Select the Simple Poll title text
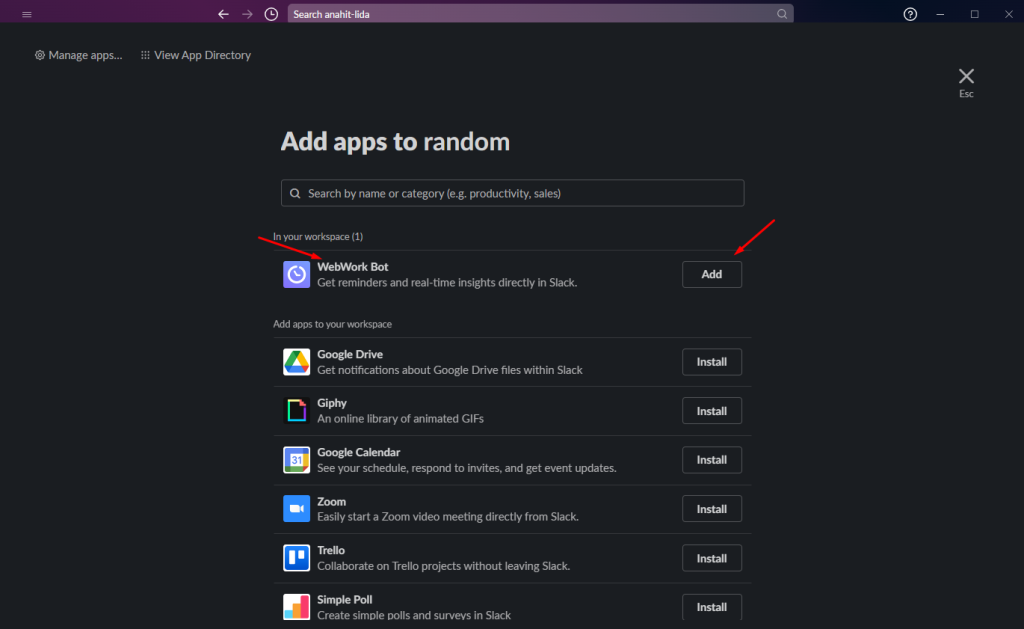 (345, 600)
